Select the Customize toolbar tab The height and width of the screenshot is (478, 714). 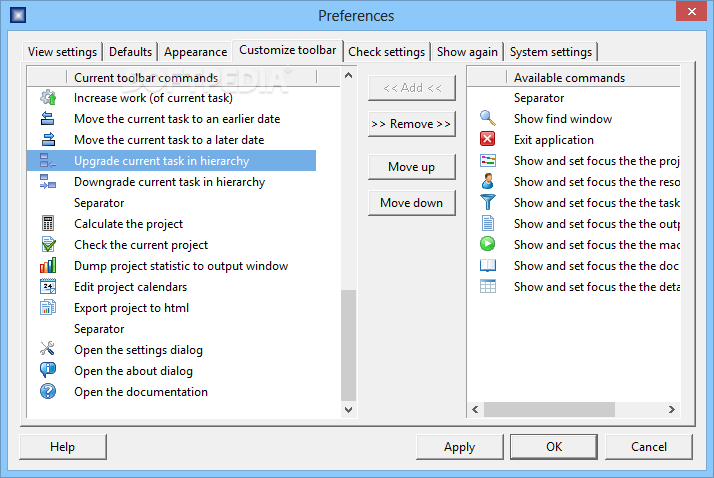pyautogui.click(x=288, y=50)
